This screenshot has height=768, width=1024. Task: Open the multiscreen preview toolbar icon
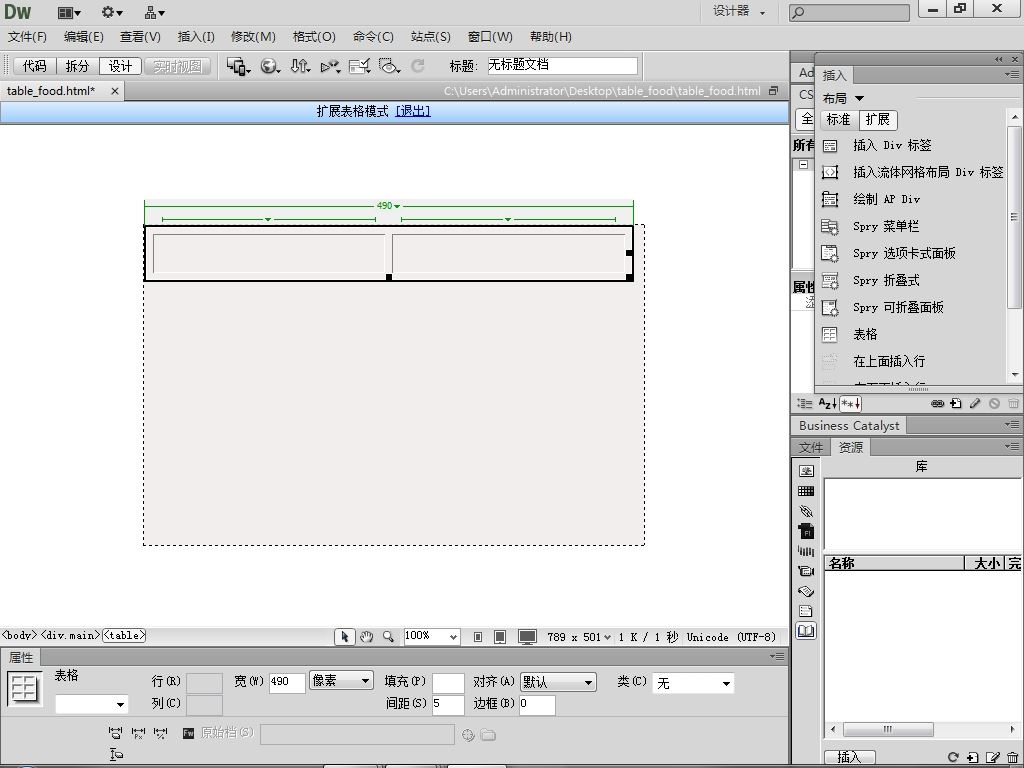tap(238, 66)
